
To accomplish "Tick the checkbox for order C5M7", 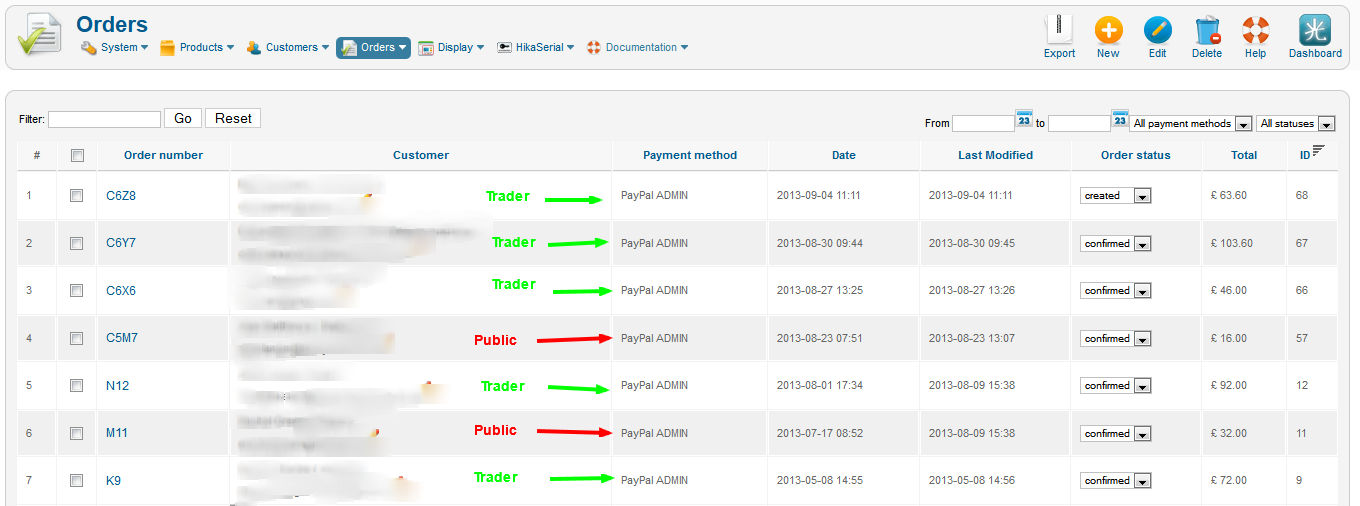I will (76, 338).
